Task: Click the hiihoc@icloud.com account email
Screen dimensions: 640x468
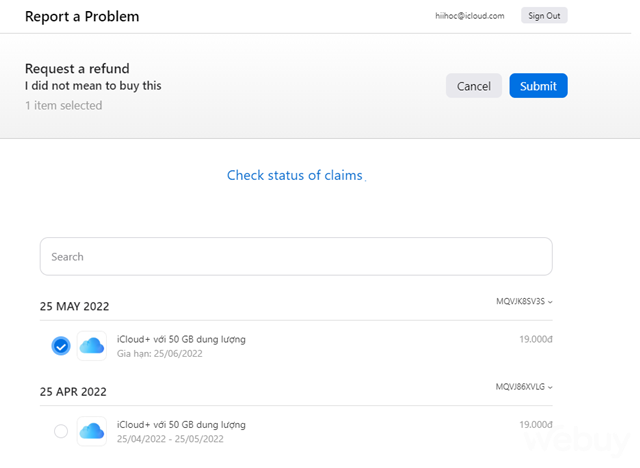Action: point(470,16)
